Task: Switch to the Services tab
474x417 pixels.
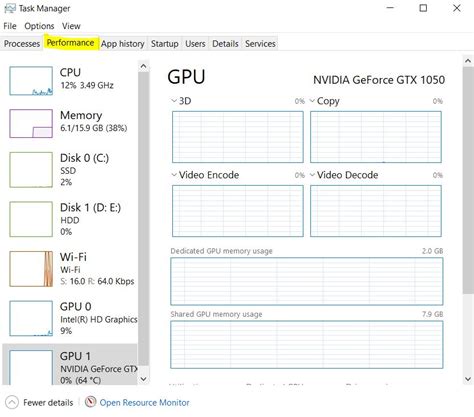Action: 260,44
